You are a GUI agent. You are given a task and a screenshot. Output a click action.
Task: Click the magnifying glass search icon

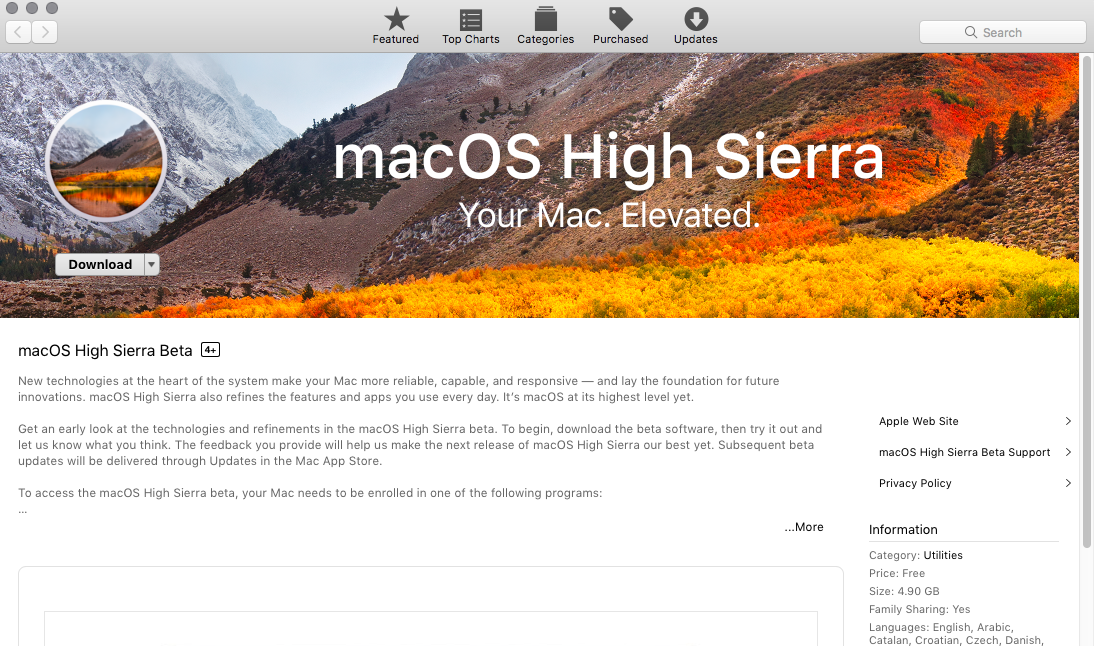[970, 32]
